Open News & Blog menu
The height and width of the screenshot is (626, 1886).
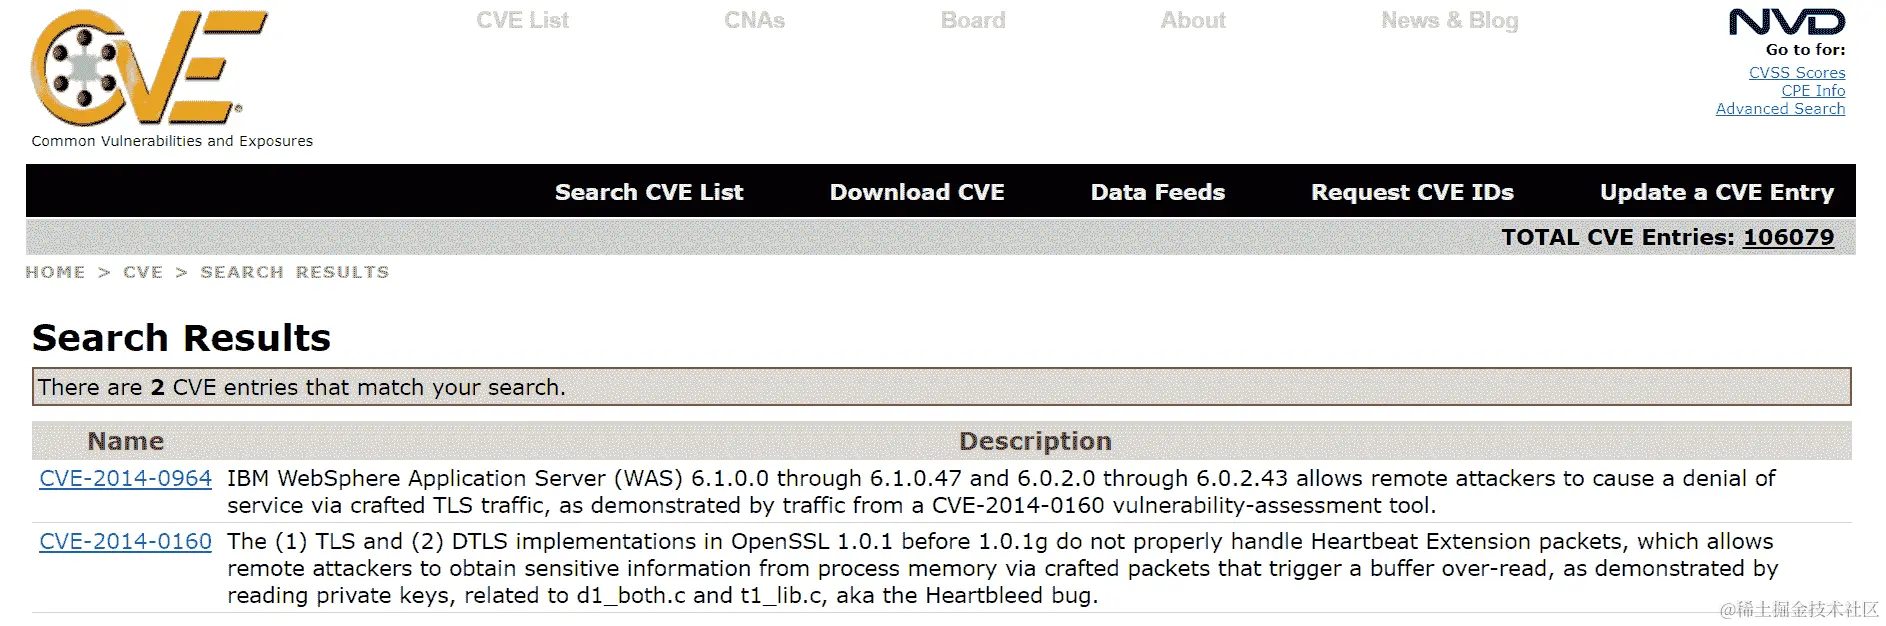1450,20
